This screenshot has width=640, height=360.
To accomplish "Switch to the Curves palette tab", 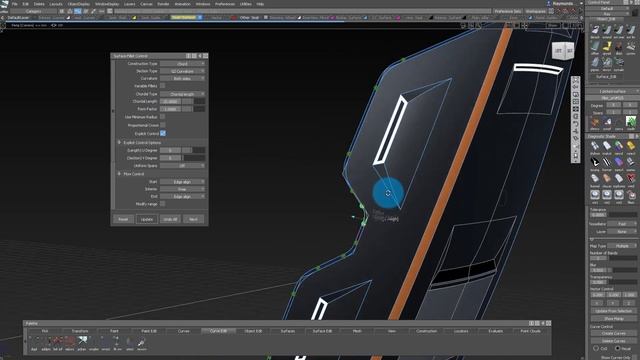I will [x=184, y=331].
